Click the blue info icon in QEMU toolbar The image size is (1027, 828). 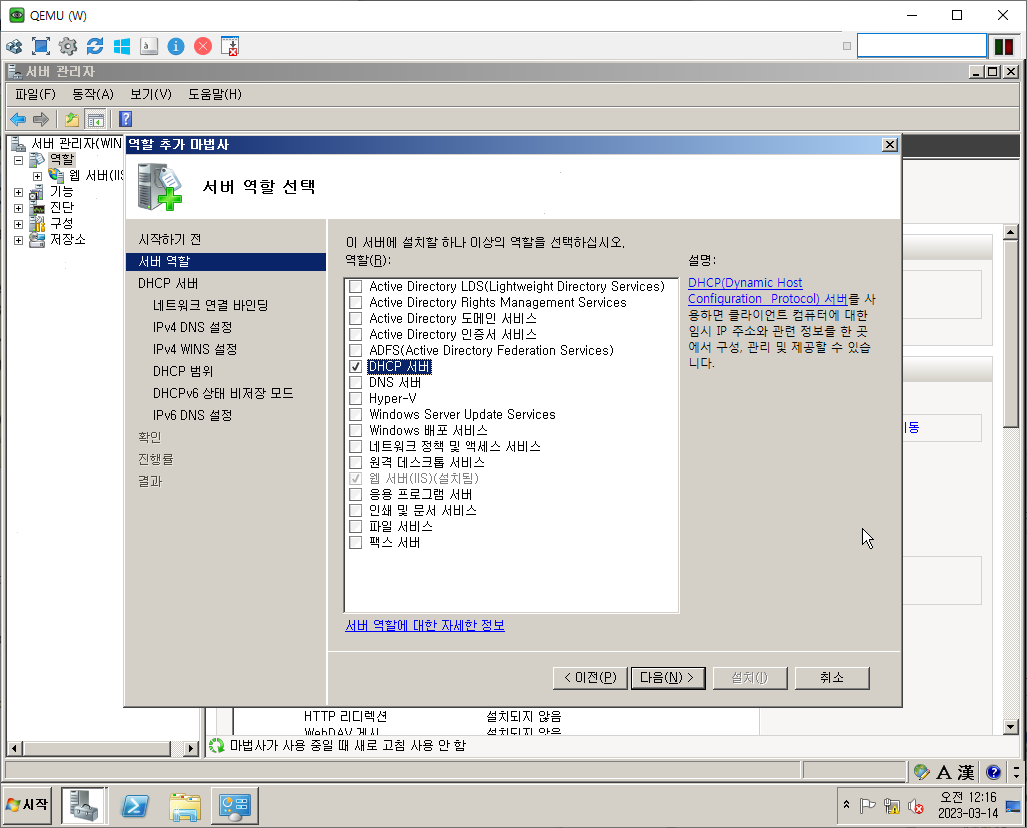click(176, 46)
